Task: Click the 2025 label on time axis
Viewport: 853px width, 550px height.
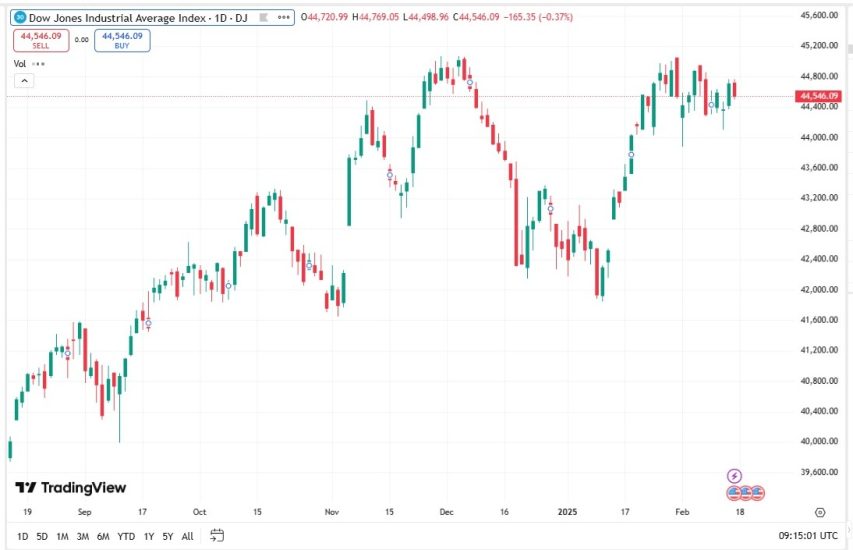Action: tap(567, 512)
